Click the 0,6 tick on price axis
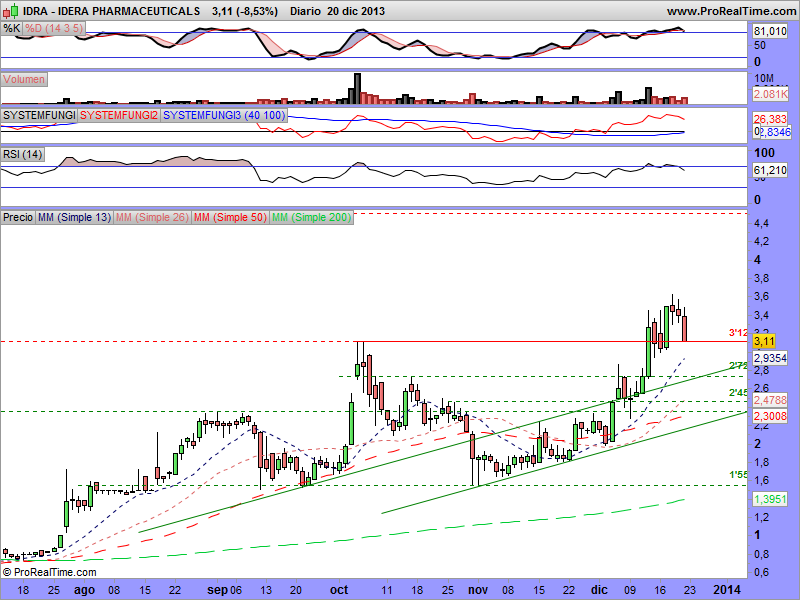Viewport: 800px width, 600px height. [x=761, y=572]
